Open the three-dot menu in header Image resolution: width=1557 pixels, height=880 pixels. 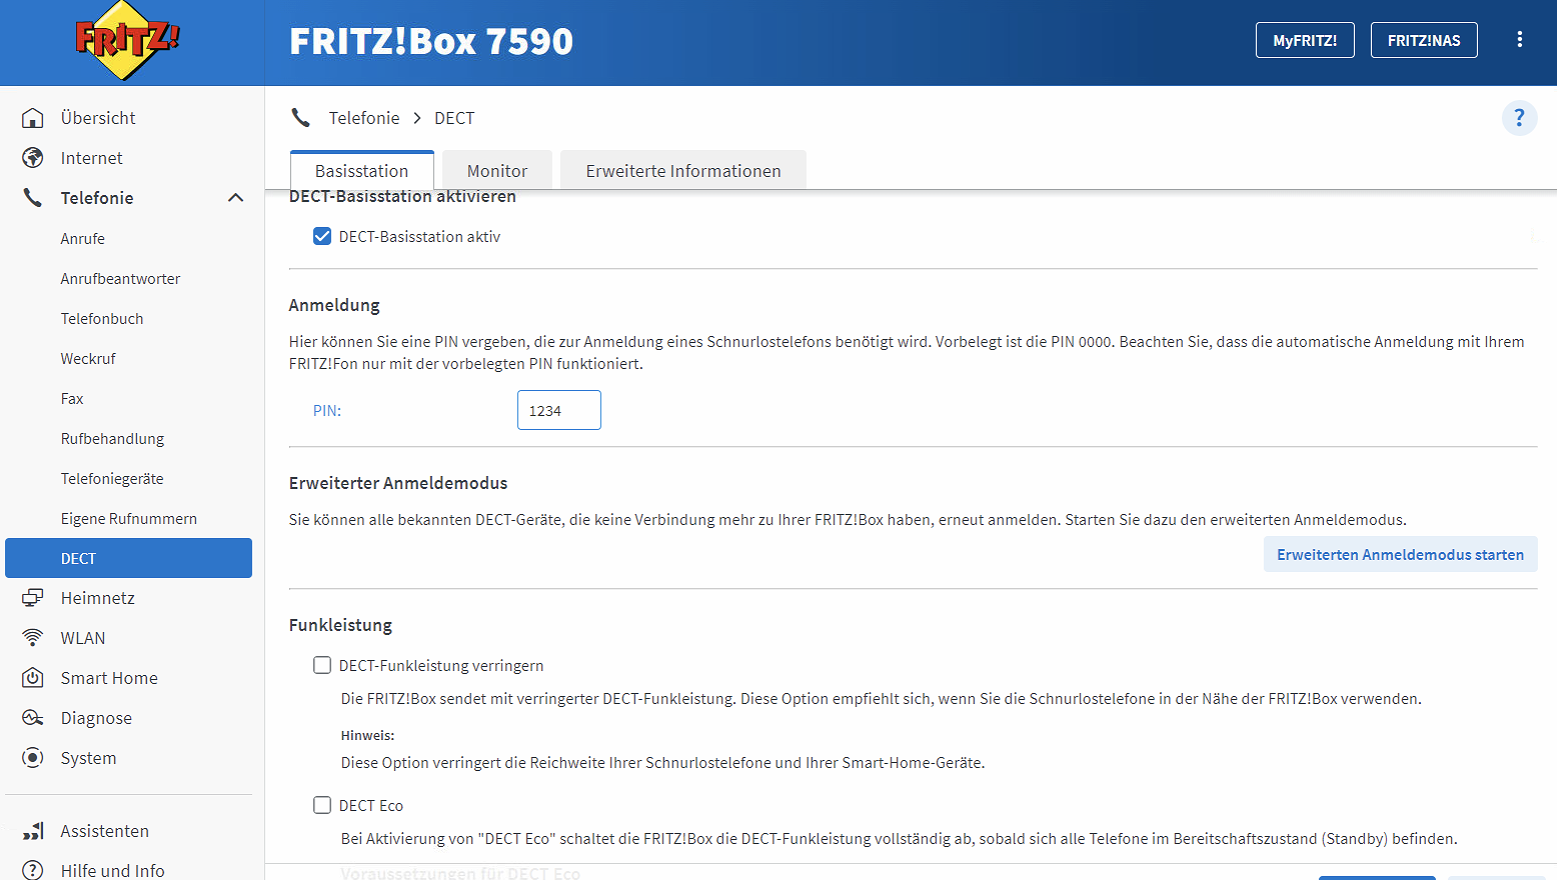[x=1519, y=40]
